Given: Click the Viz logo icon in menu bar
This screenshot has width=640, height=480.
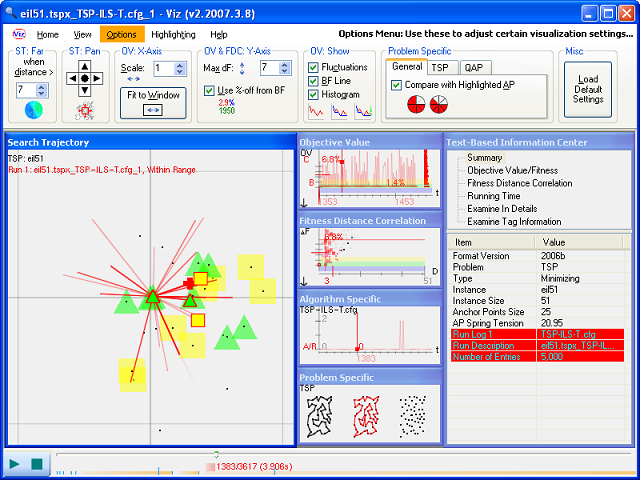Looking at the screenshot, I should point(19,34).
